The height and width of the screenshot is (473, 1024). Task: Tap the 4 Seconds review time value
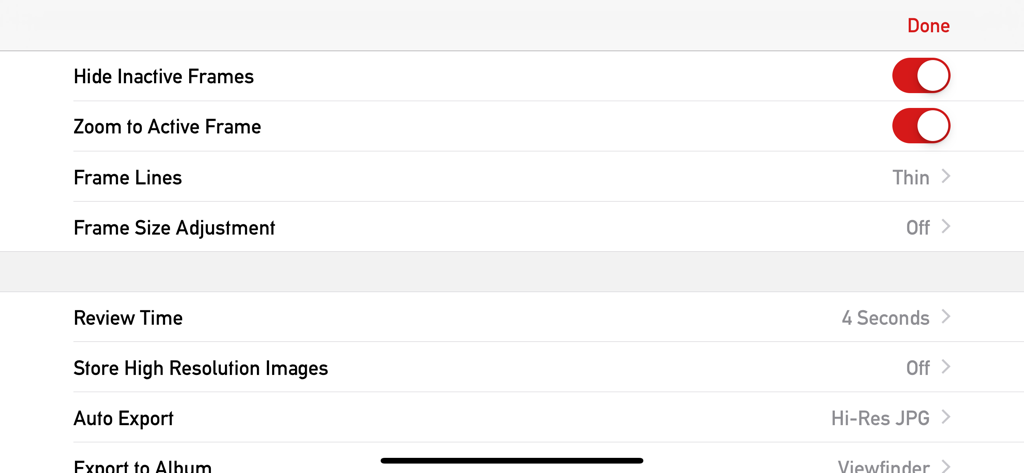pyautogui.click(x=885, y=318)
